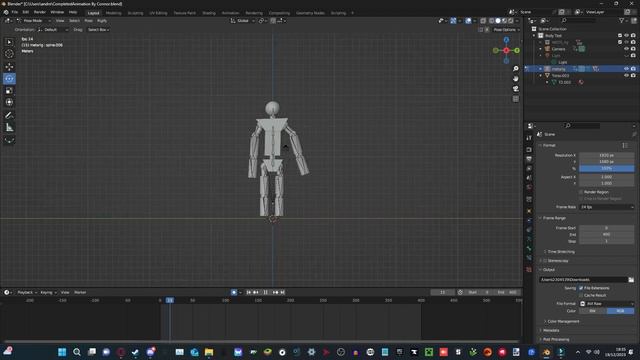Open the Marker menu in the timeline

coord(80,292)
